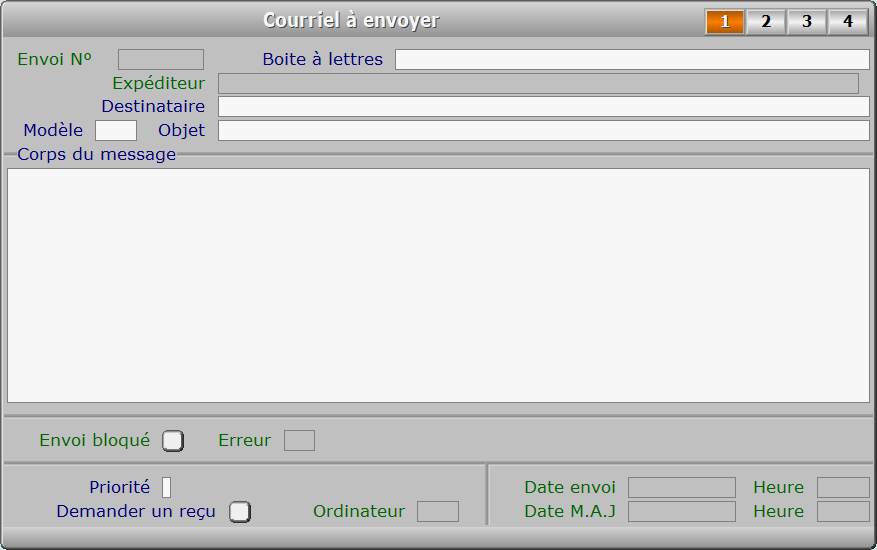877x550 pixels.
Task: Click the Priorité label
Action: pyautogui.click(x=120, y=487)
